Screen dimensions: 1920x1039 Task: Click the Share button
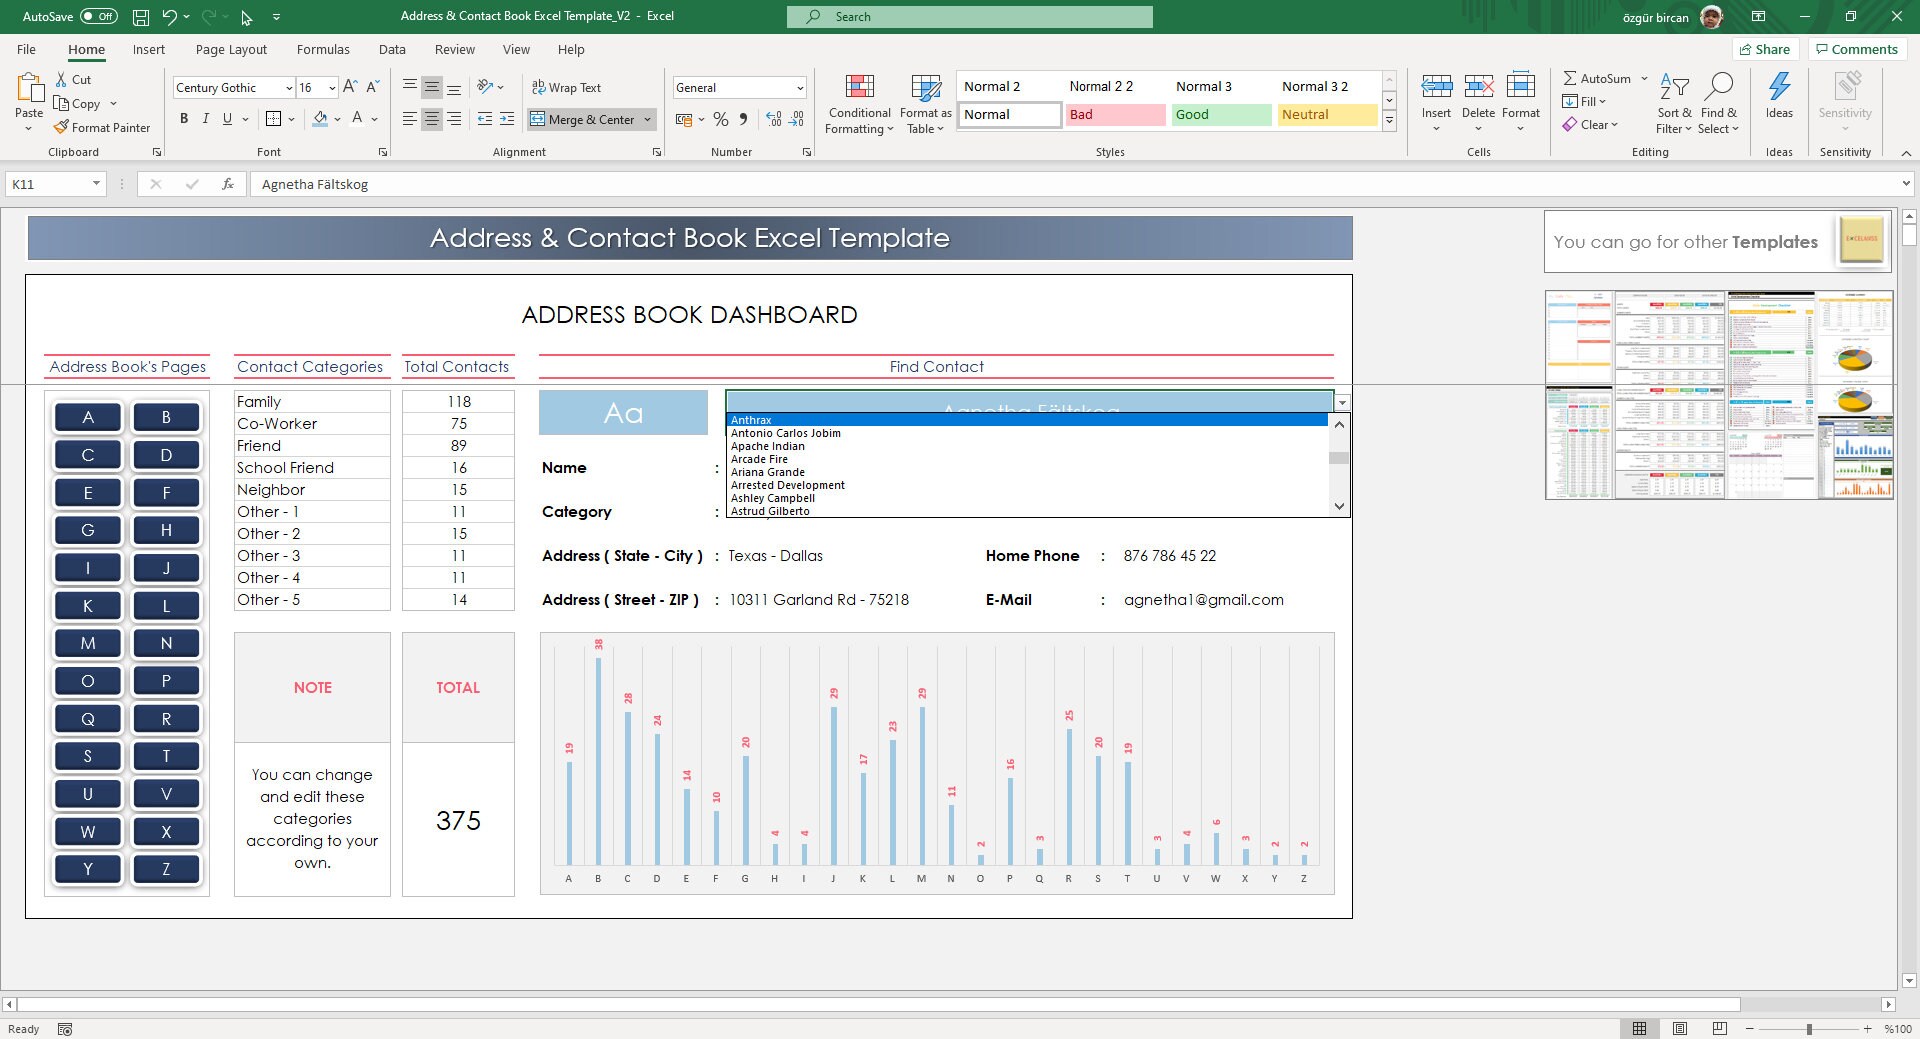(x=1765, y=49)
